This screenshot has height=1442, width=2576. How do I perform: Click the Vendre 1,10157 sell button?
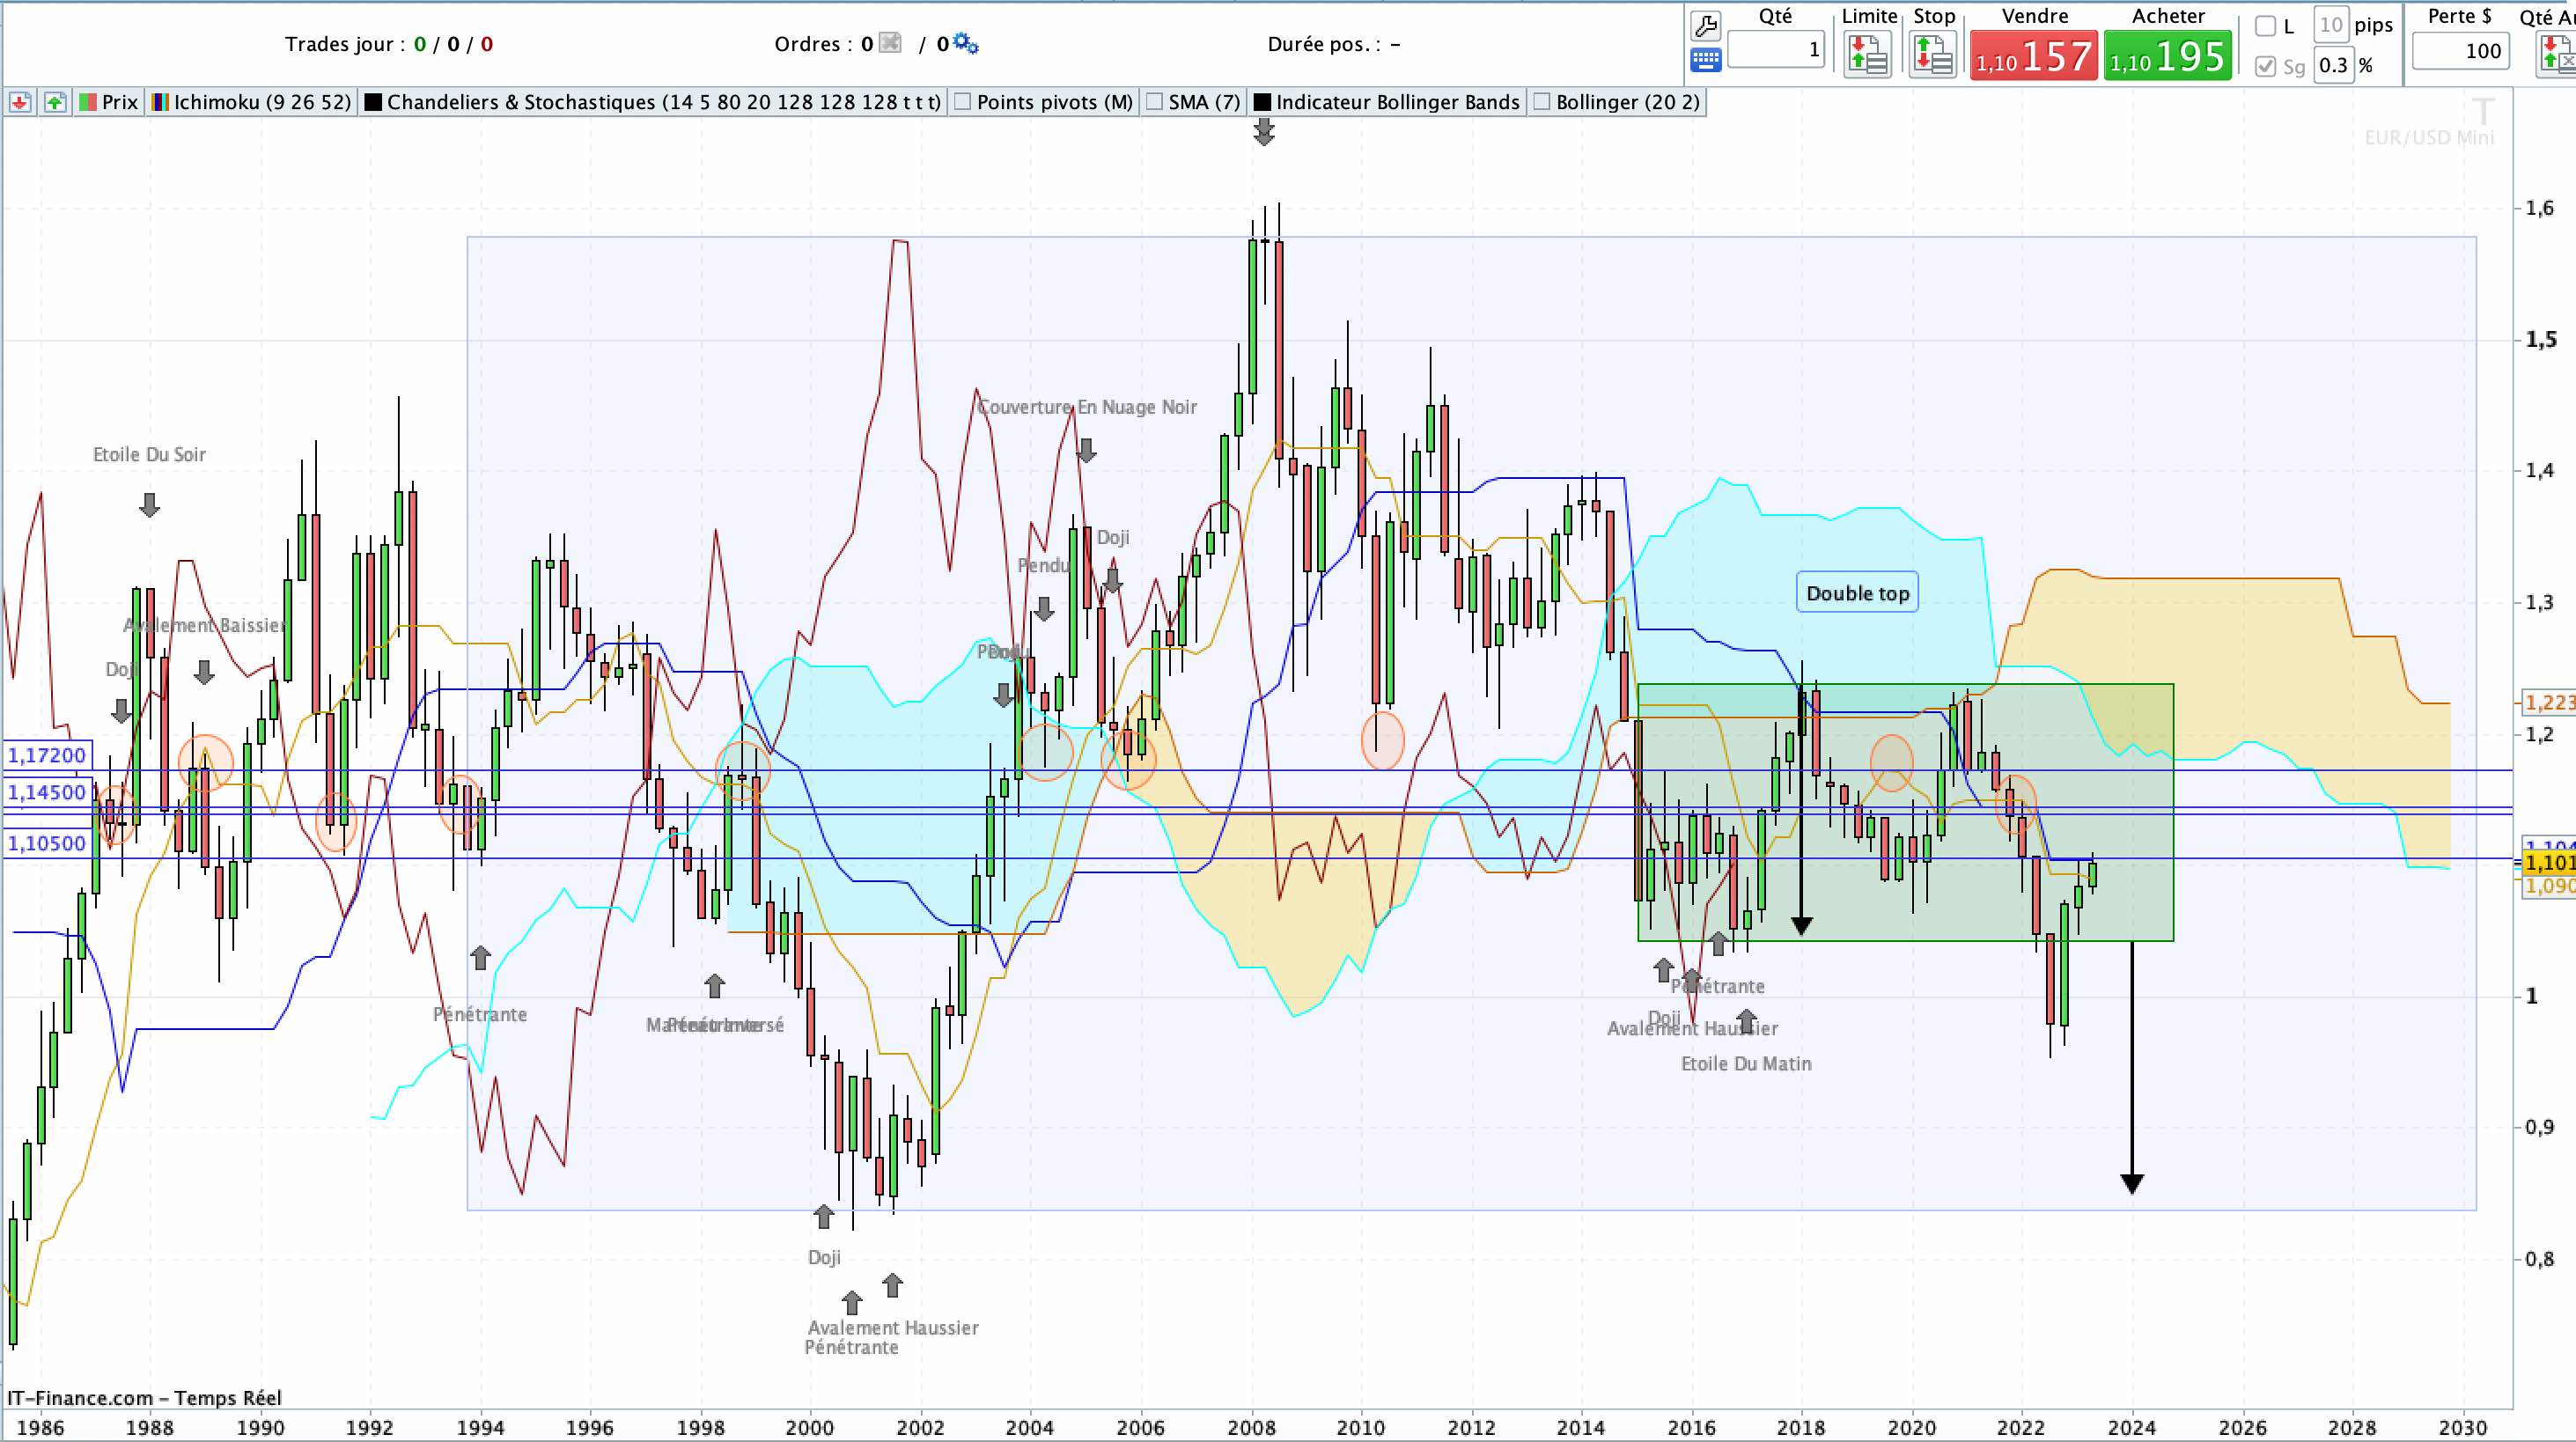[2034, 55]
